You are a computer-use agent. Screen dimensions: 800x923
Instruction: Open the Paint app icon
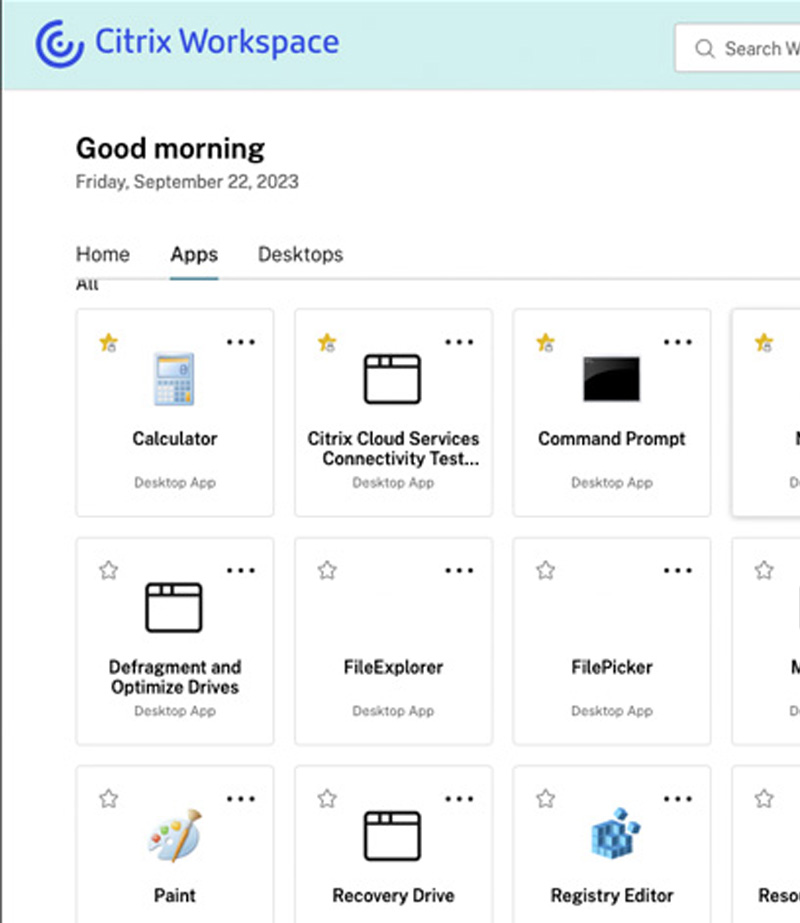(x=174, y=836)
